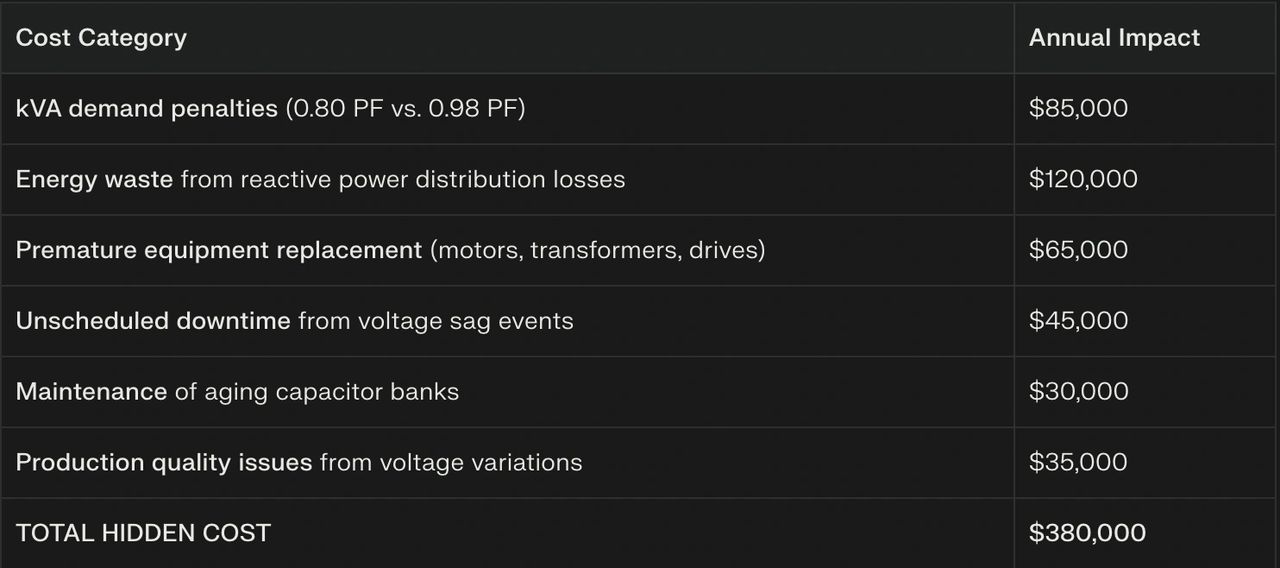Click the $30,000 amount cell

click(1078, 391)
